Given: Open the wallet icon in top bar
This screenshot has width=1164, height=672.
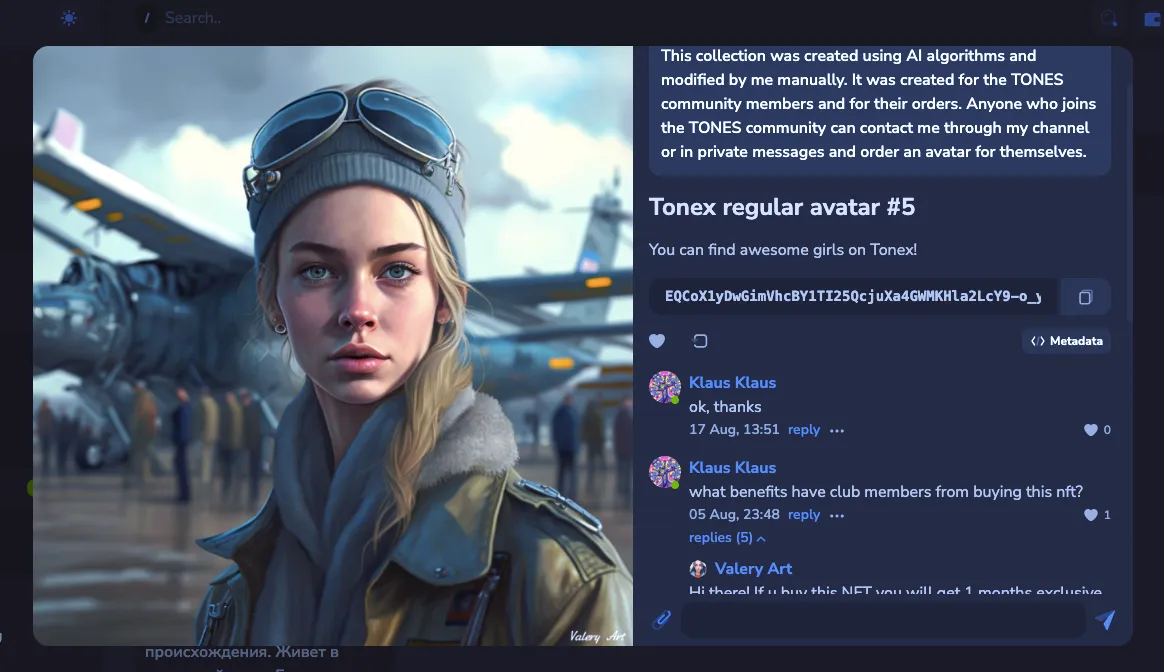Looking at the screenshot, I should click(1152, 19).
